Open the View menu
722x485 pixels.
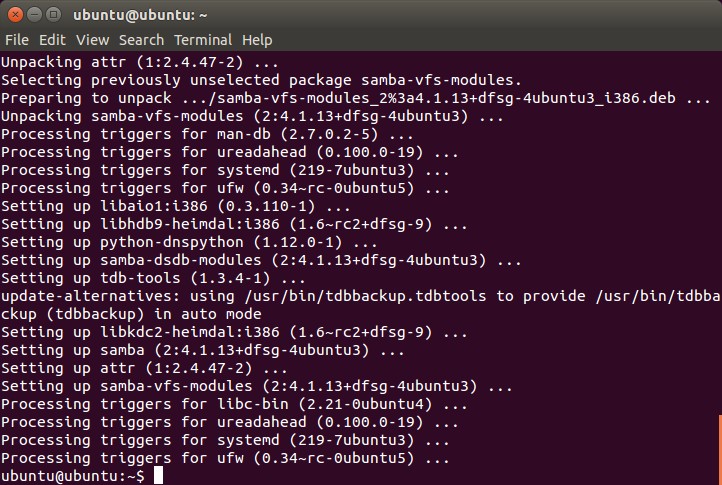point(92,40)
